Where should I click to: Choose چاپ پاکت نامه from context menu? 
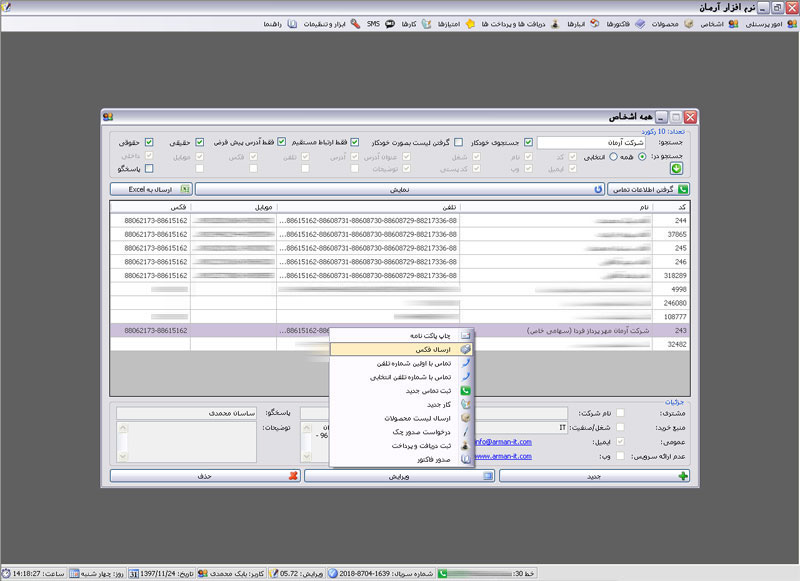click(401, 336)
